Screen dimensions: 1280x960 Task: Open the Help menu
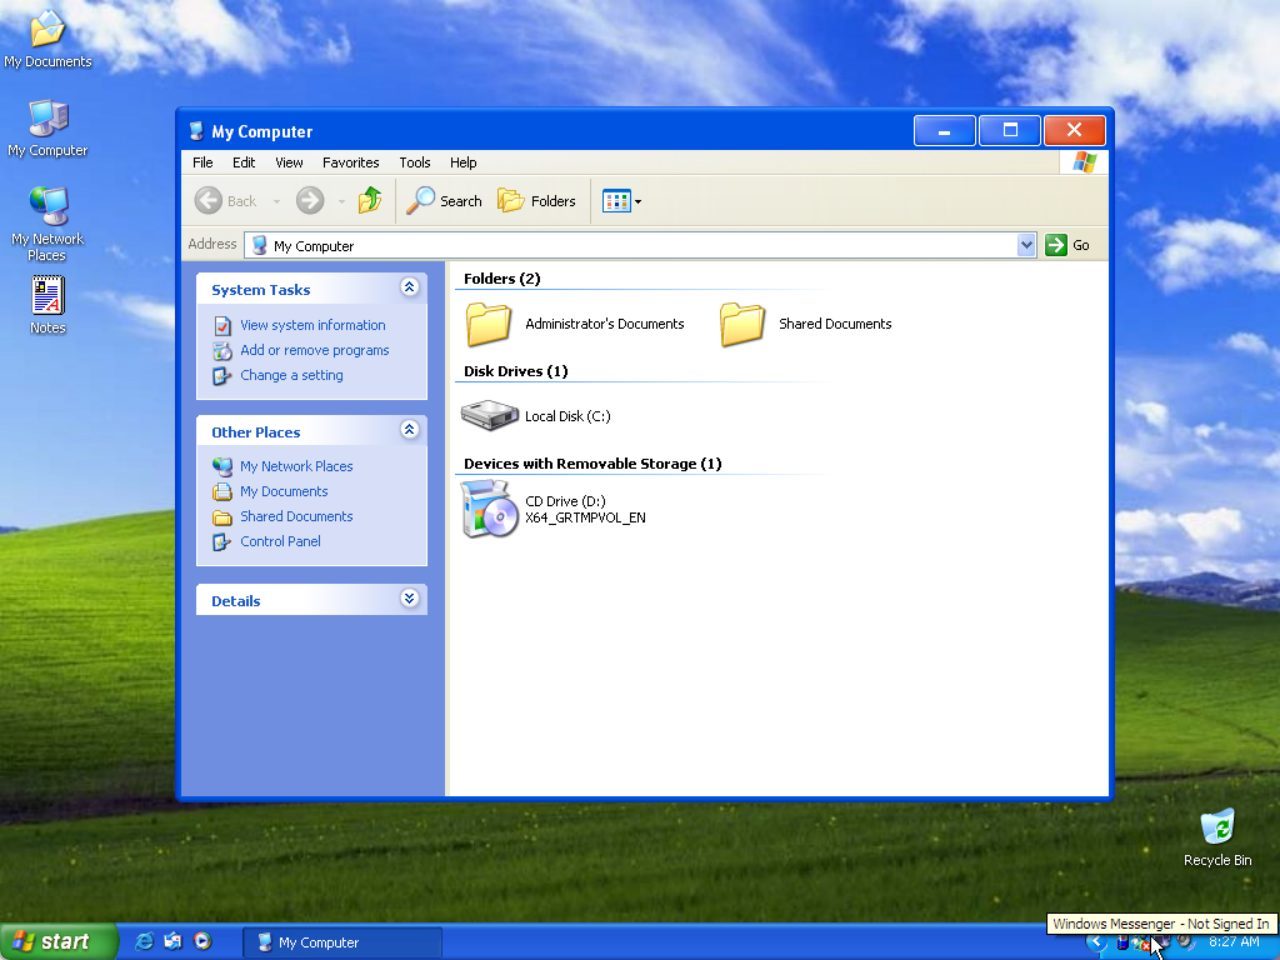click(463, 162)
